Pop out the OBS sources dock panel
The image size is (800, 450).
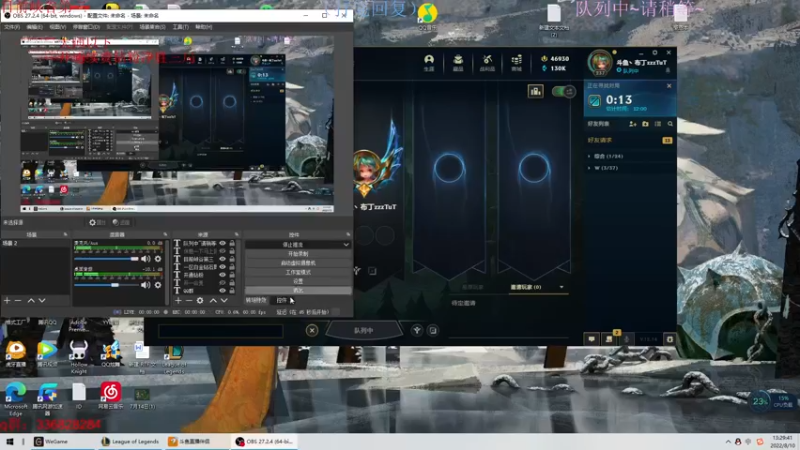pyautogui.click(x=236, y=235)
